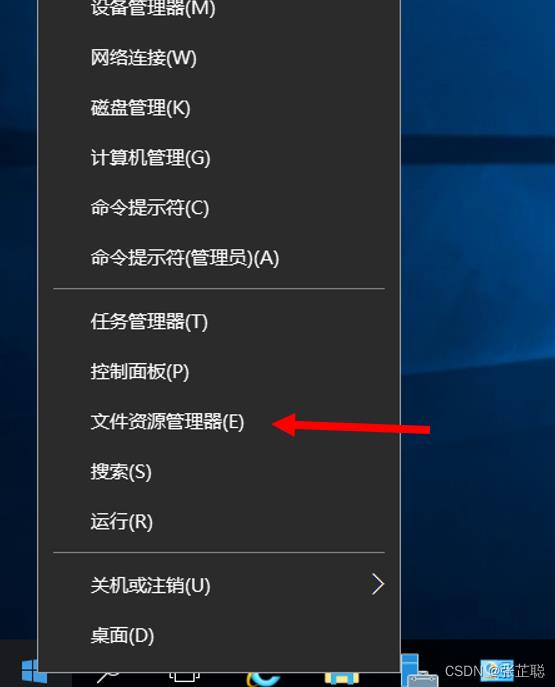Screen dimensions: 555x687
Task: Open 任务管理器(T)
Action: [x=219, y=322]
